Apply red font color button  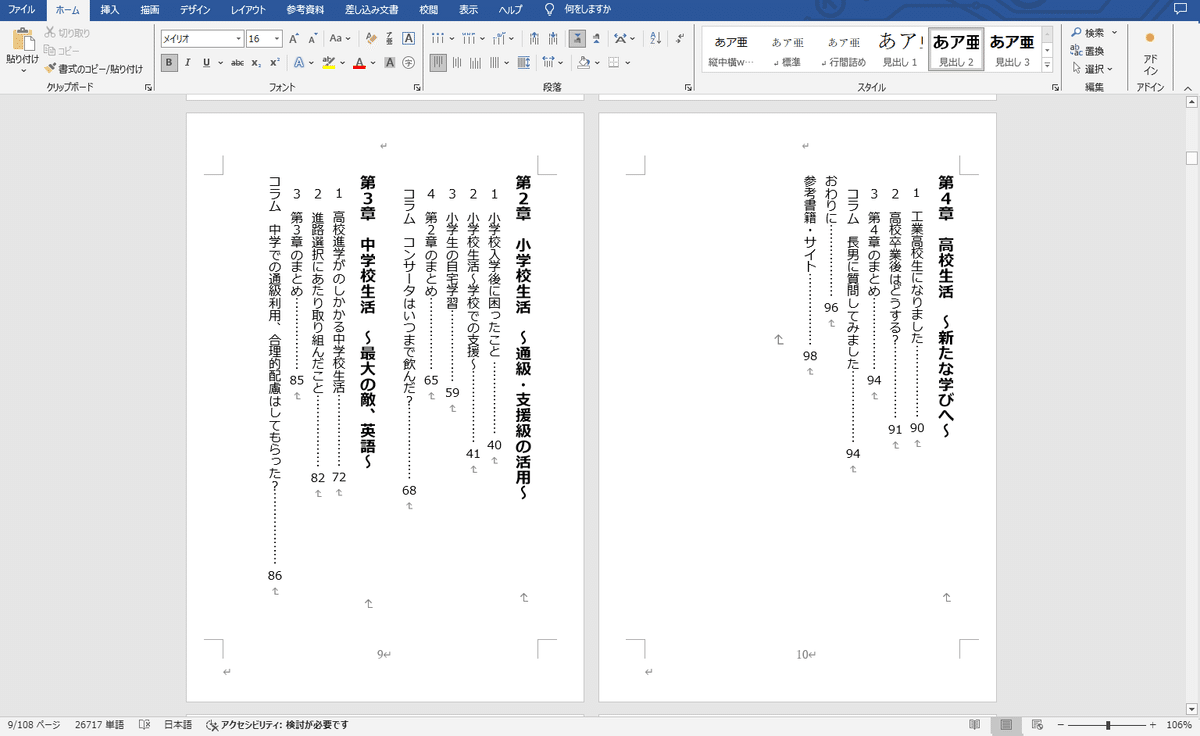click(360, 62)
